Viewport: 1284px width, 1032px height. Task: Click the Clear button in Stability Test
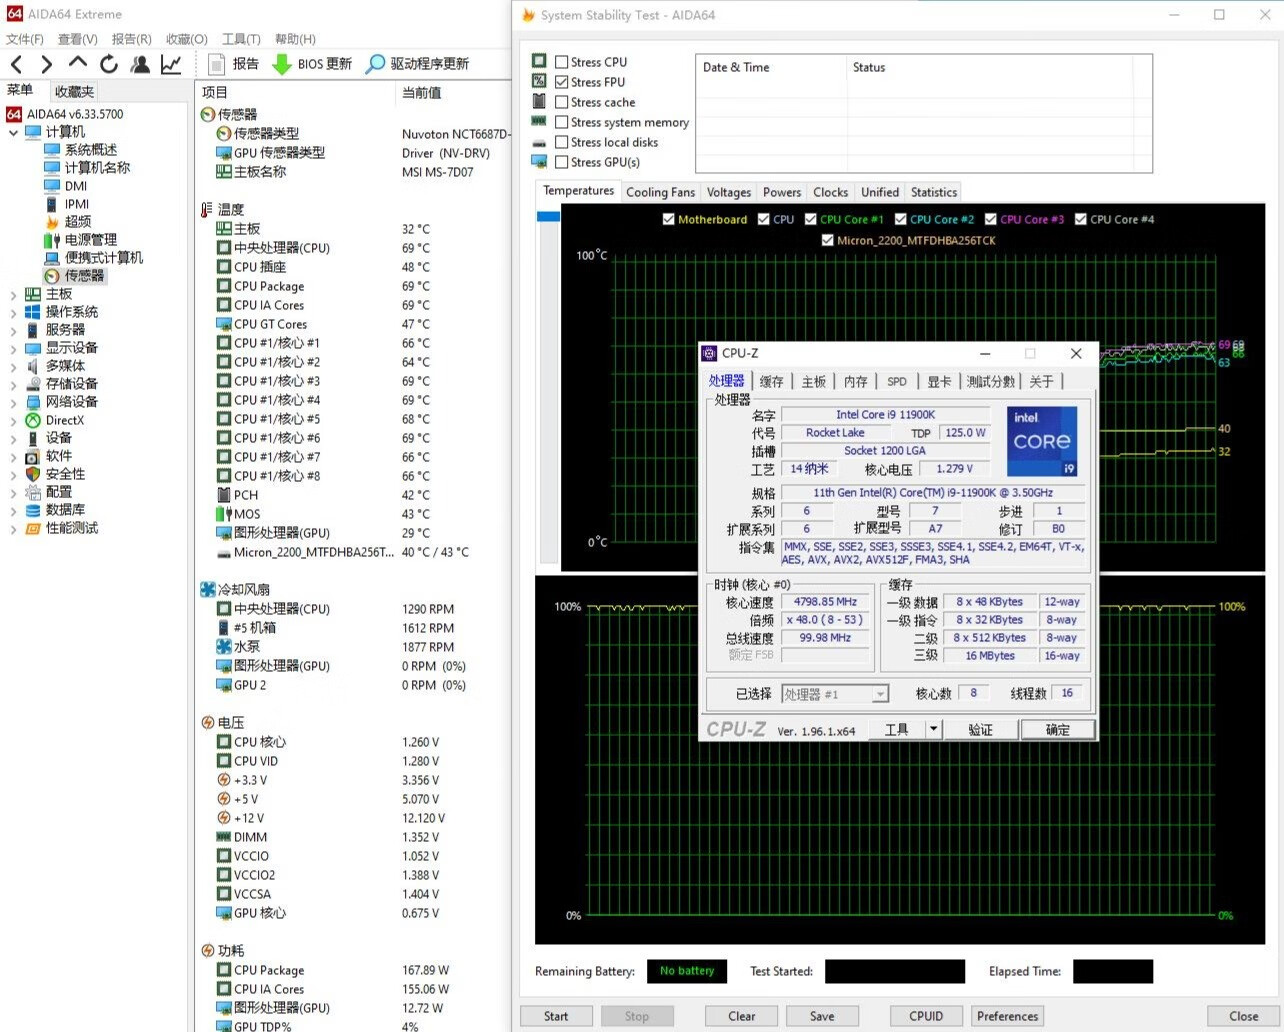coord(742,1016)
